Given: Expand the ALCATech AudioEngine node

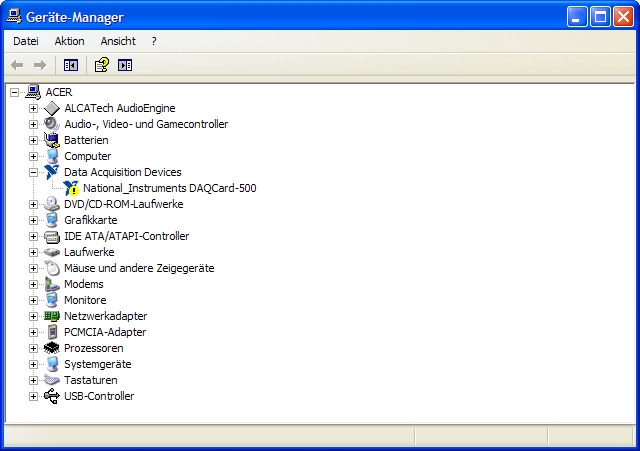Looking at the screenshot, I should click(33, 108).
